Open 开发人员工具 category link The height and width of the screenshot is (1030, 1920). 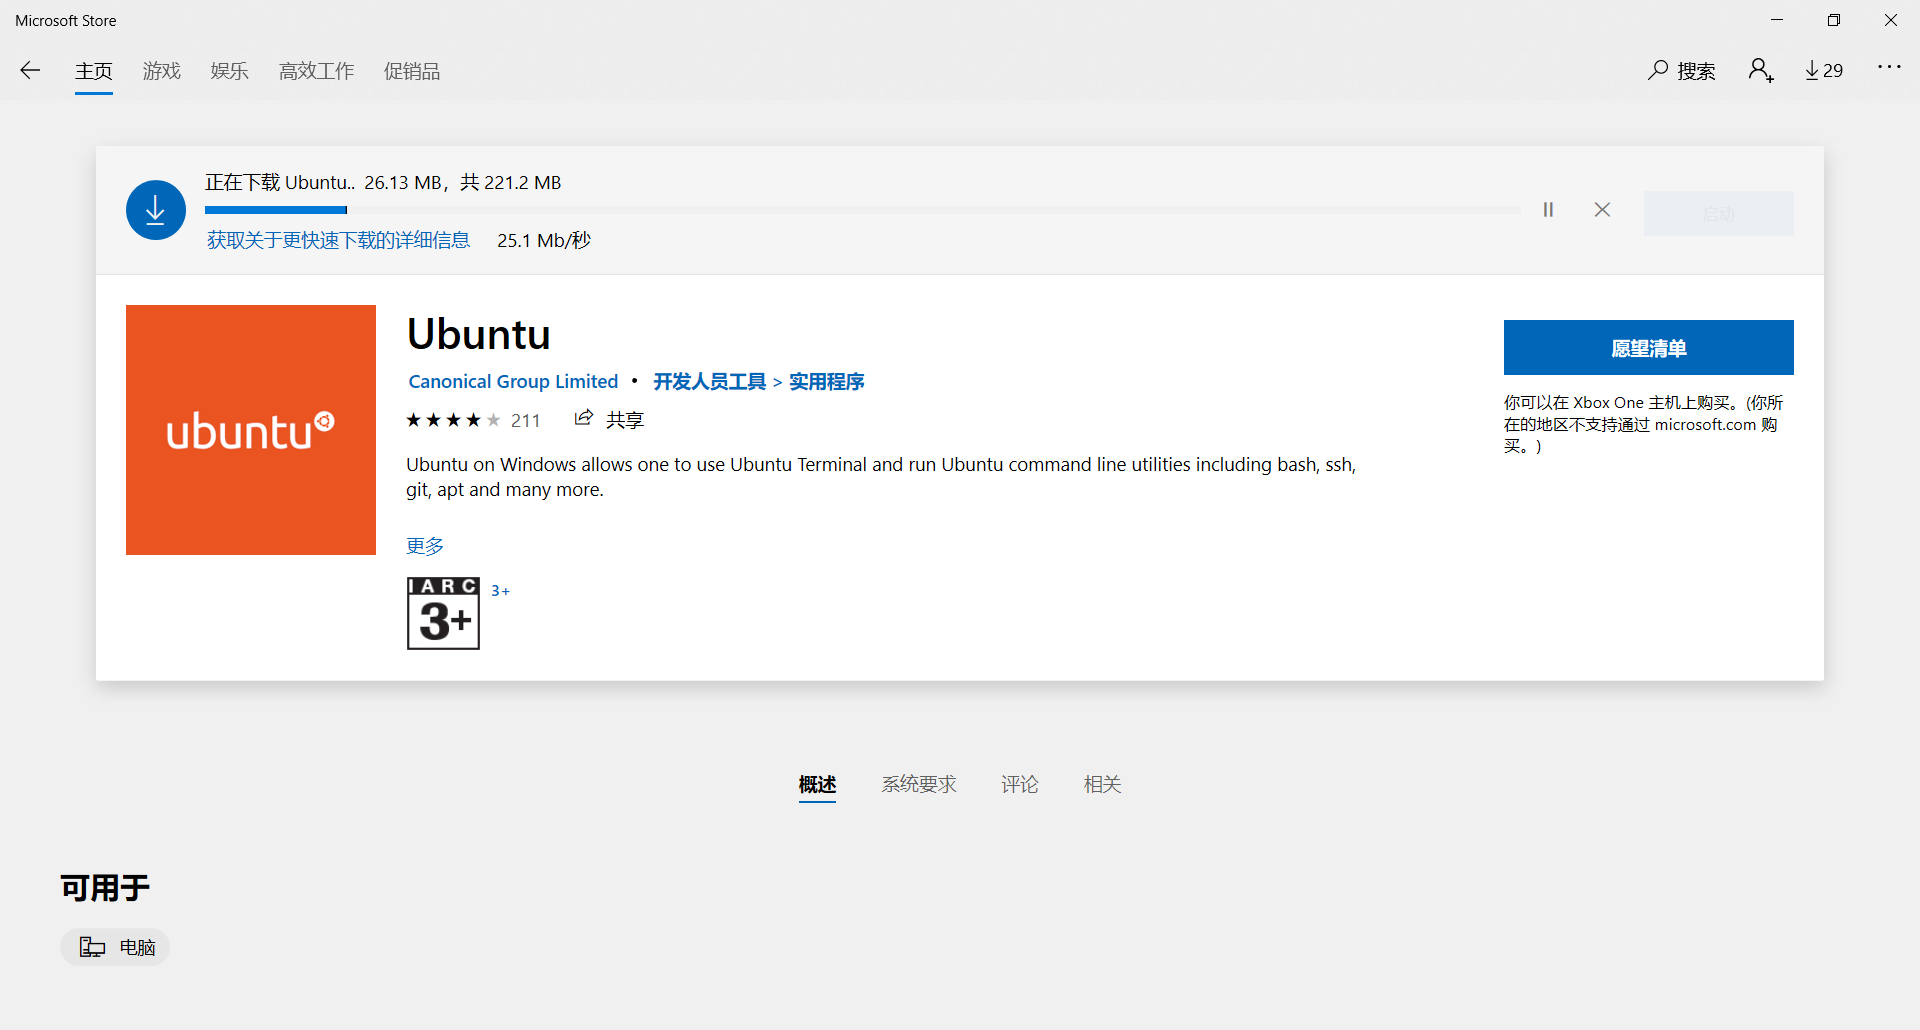[x=710, y=381]
